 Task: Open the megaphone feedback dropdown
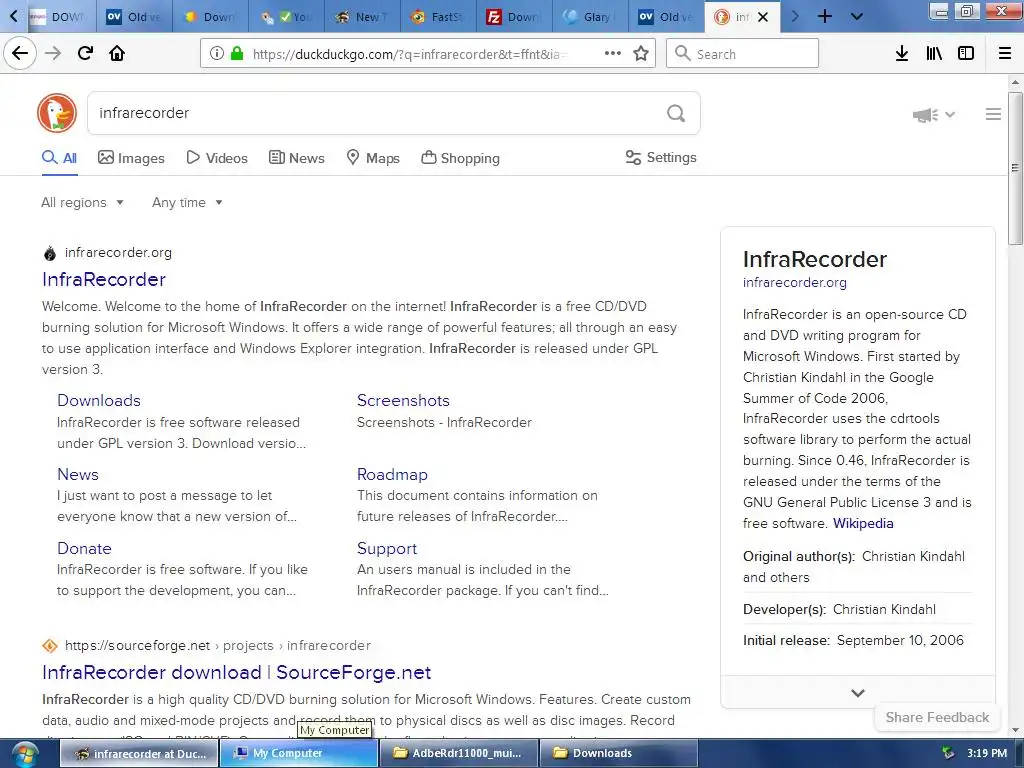(x=934, y=115)
